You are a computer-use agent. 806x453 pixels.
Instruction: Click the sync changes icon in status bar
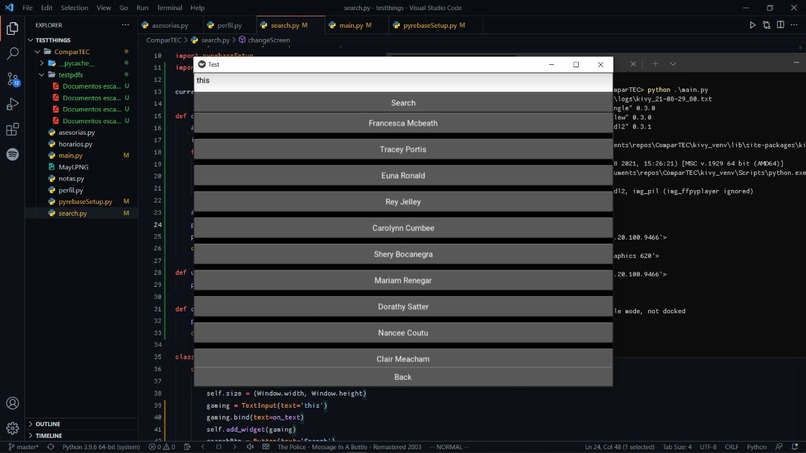pyautogui.click(x=50, y=447)
